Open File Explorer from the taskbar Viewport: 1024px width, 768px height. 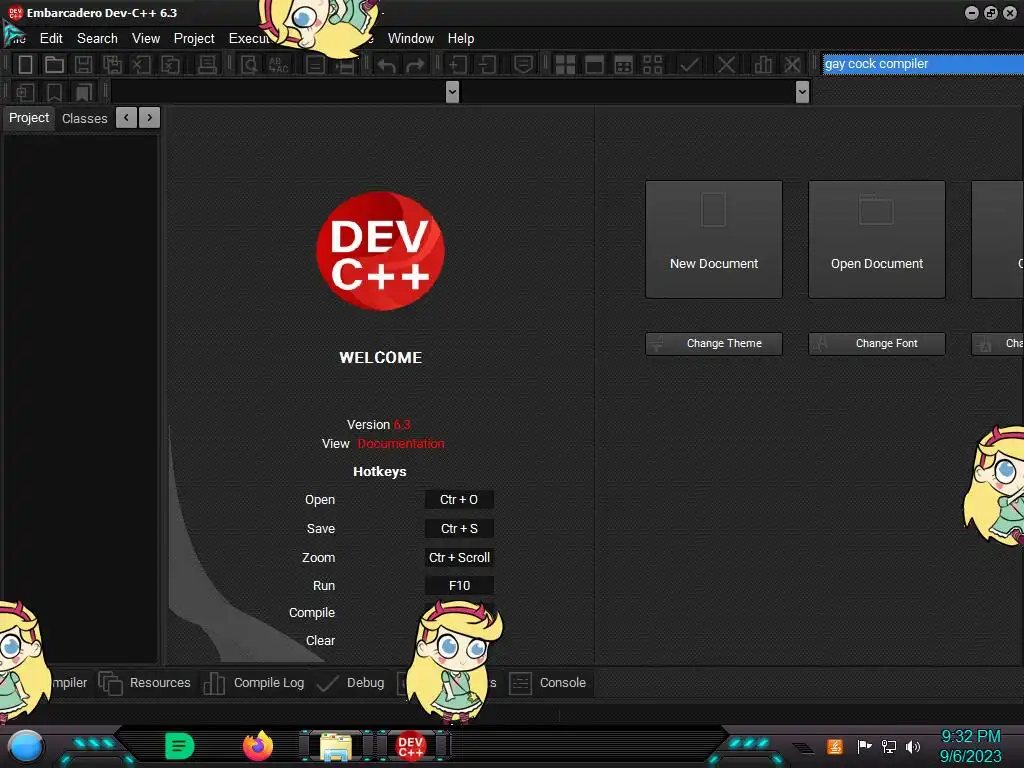(x=336, y=746)
